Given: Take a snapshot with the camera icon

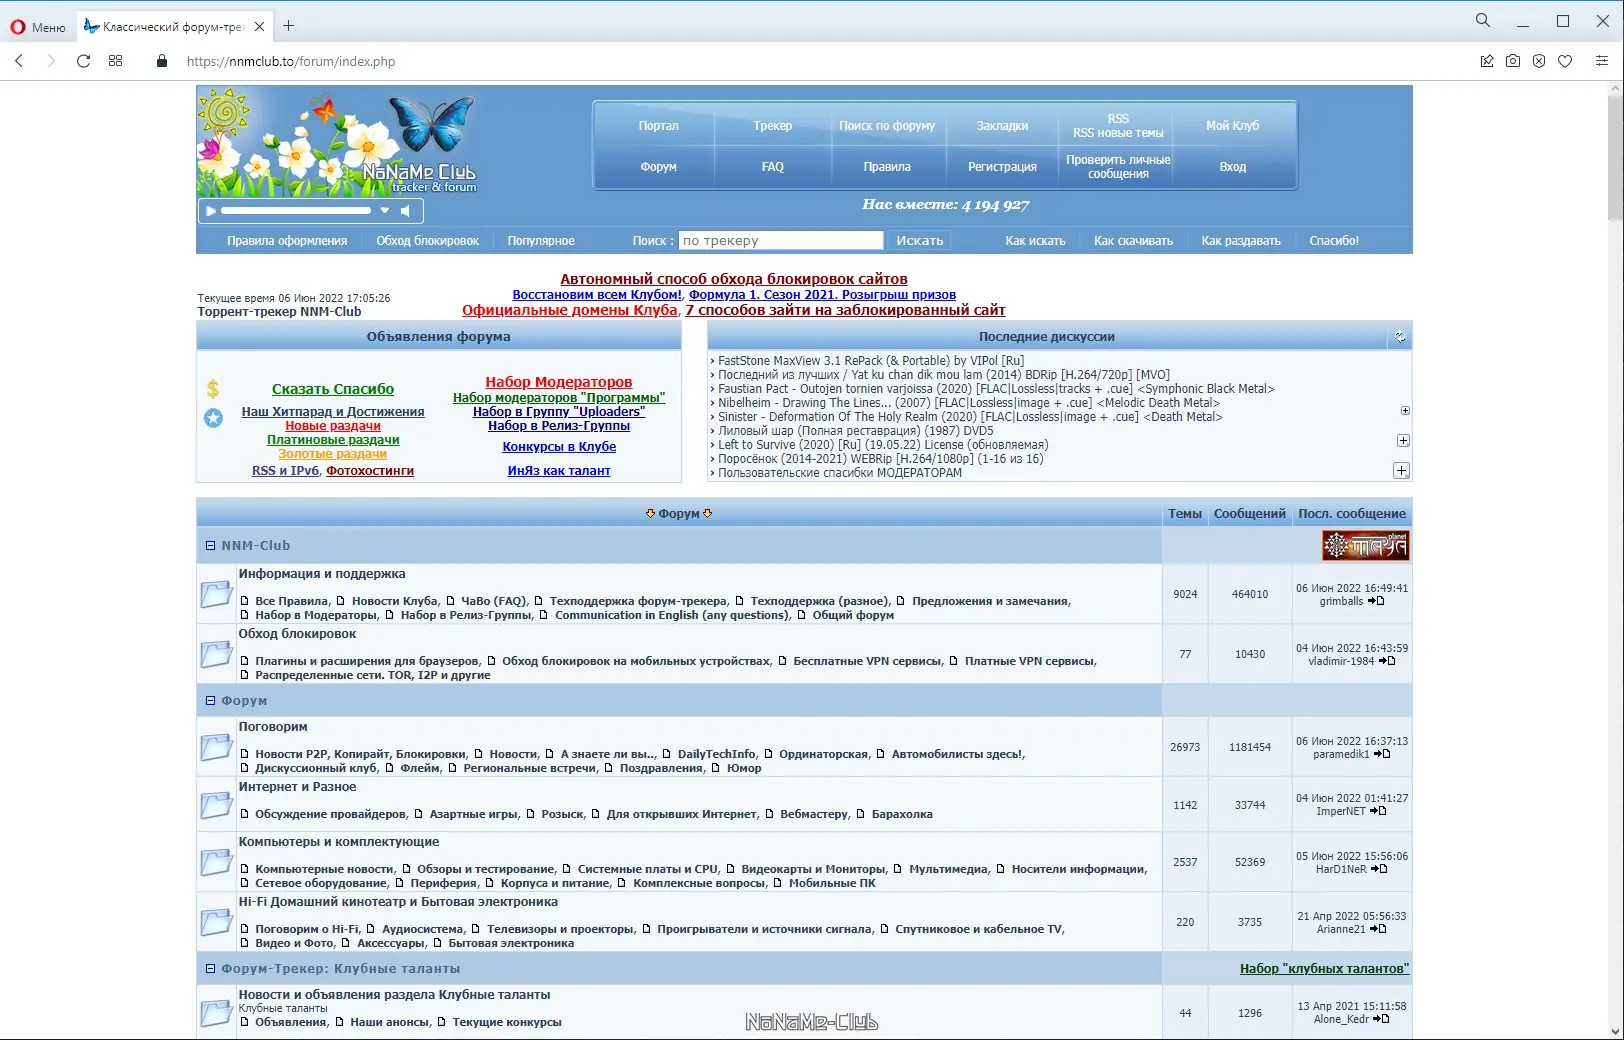Looking at the screenshot, I should 1513,61.
